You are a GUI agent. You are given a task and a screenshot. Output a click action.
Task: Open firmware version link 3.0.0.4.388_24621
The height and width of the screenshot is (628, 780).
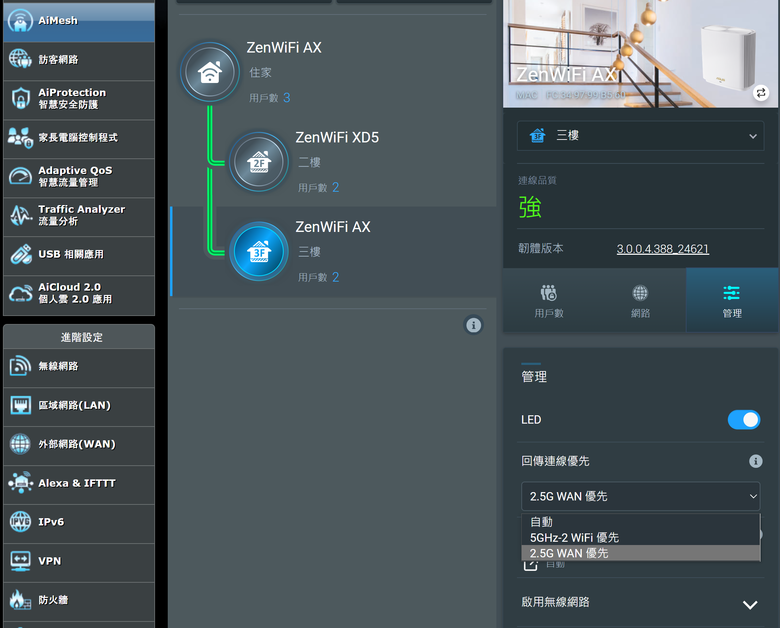pyautogui.click(x=663, y=249)
